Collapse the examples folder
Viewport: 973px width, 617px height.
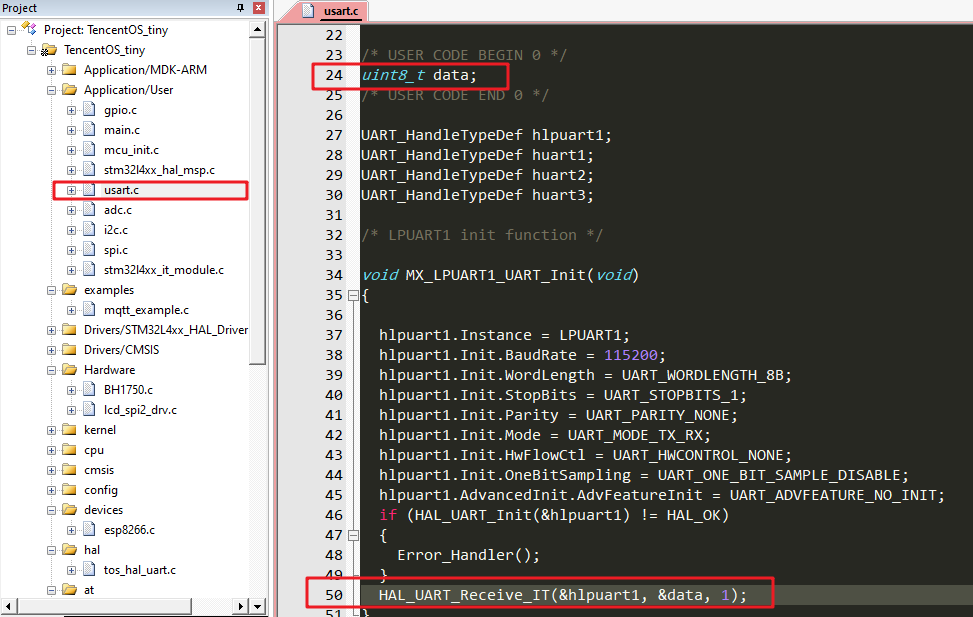click(52, 290)
